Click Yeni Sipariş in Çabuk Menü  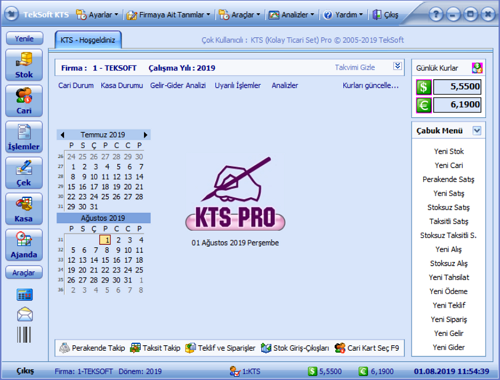(449, 319)
